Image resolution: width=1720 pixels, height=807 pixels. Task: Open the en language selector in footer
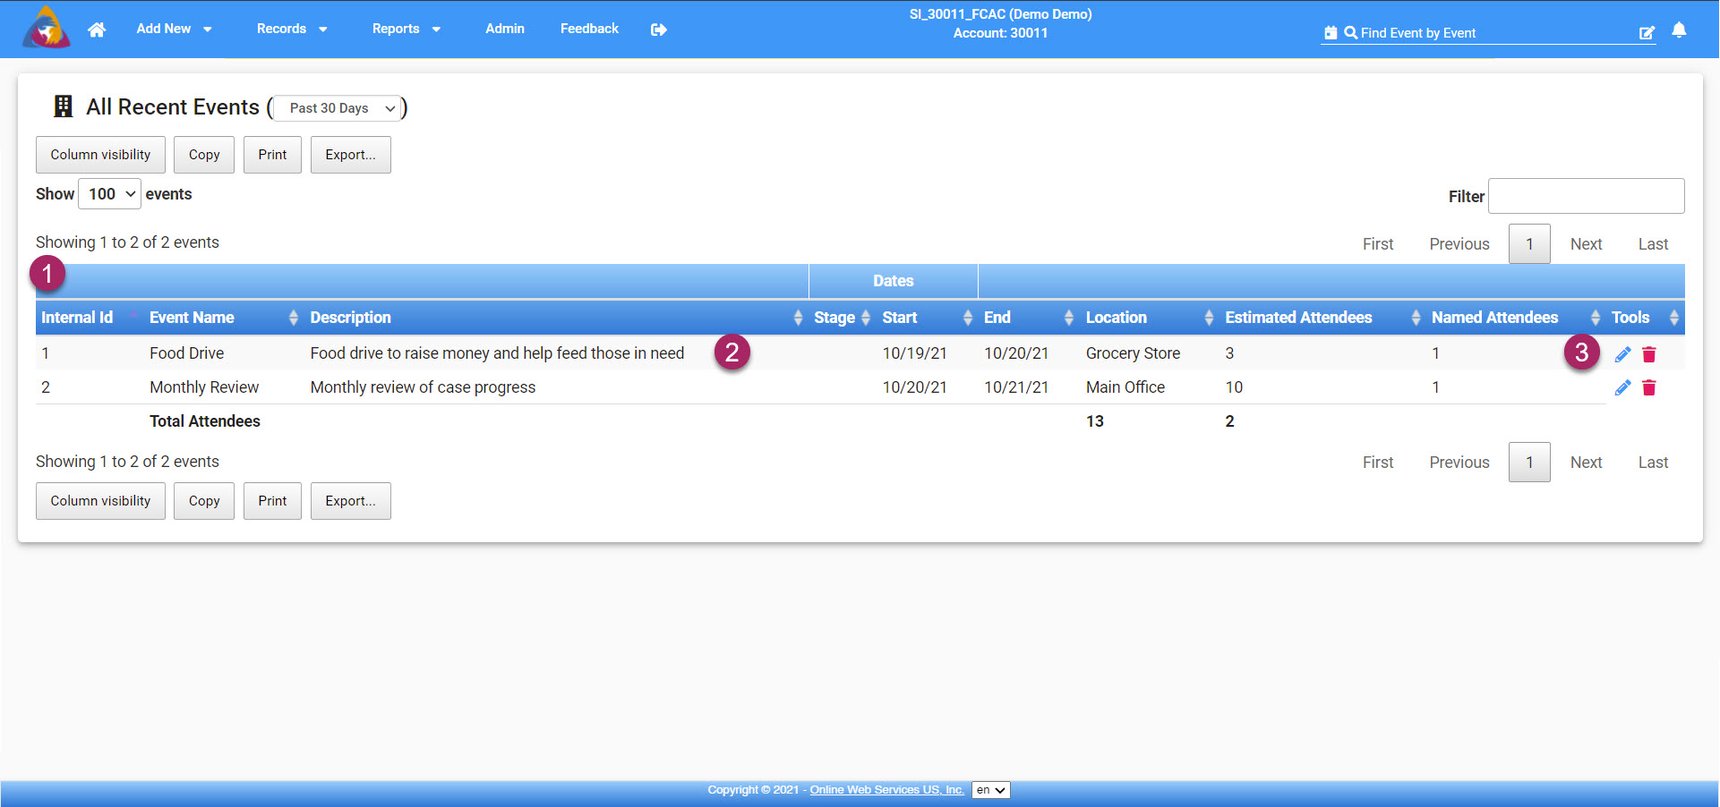coord(990,790)
